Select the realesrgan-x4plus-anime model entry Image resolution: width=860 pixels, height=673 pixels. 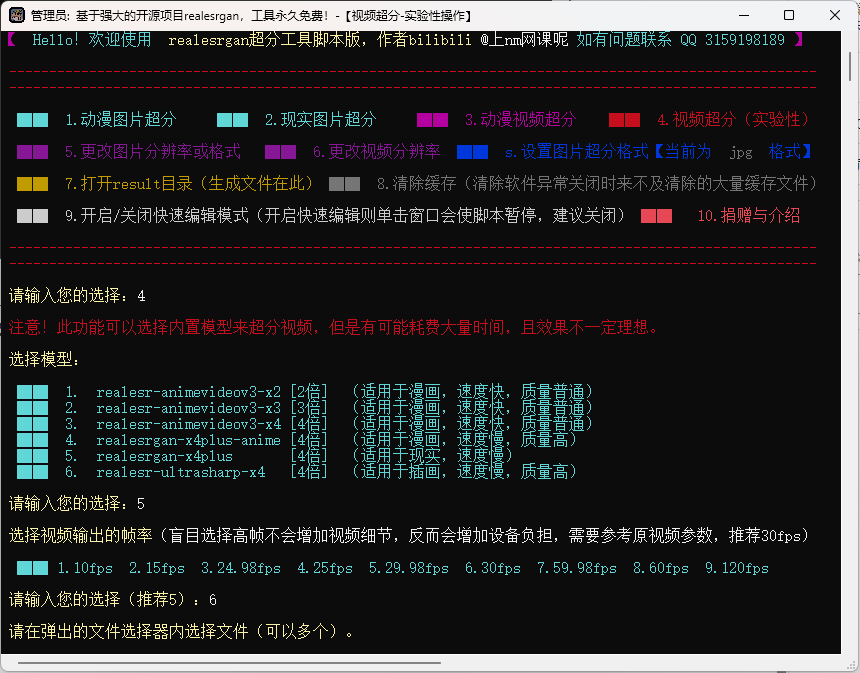point(188,439)
